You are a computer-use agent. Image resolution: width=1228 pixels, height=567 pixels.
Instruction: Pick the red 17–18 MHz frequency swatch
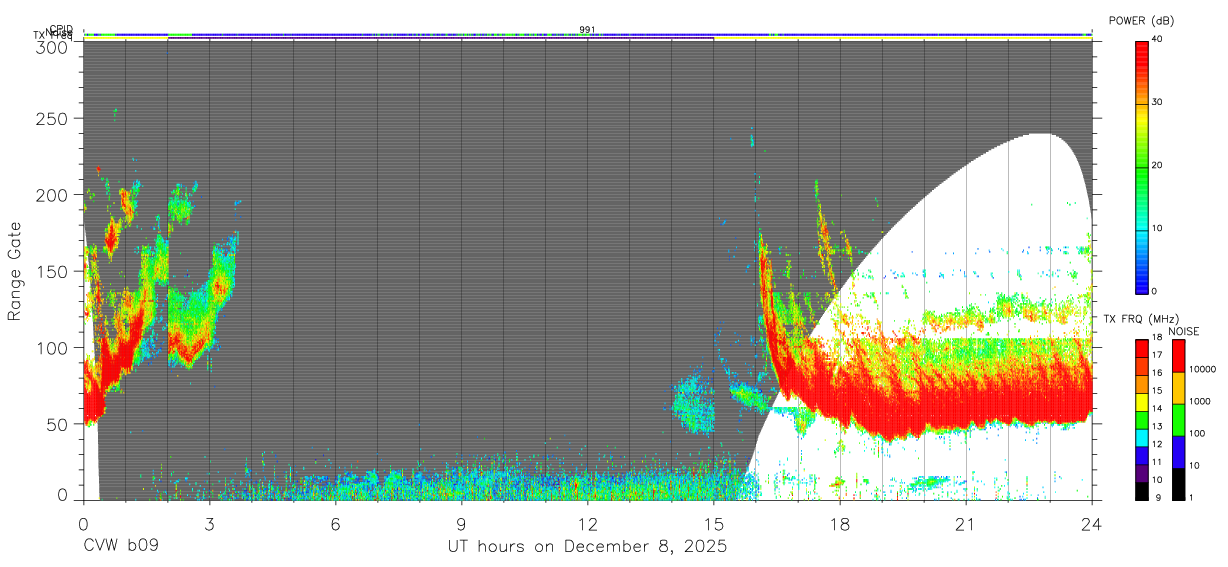pos(1142,349)
